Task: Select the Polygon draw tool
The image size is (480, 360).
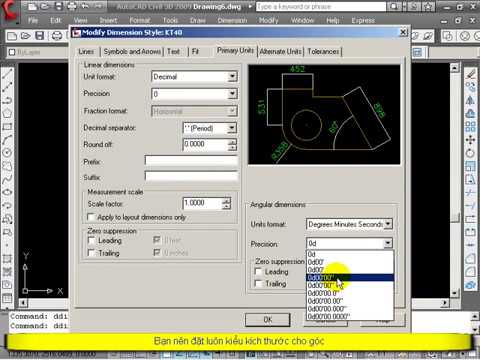Action: click(x=7, y=113)
